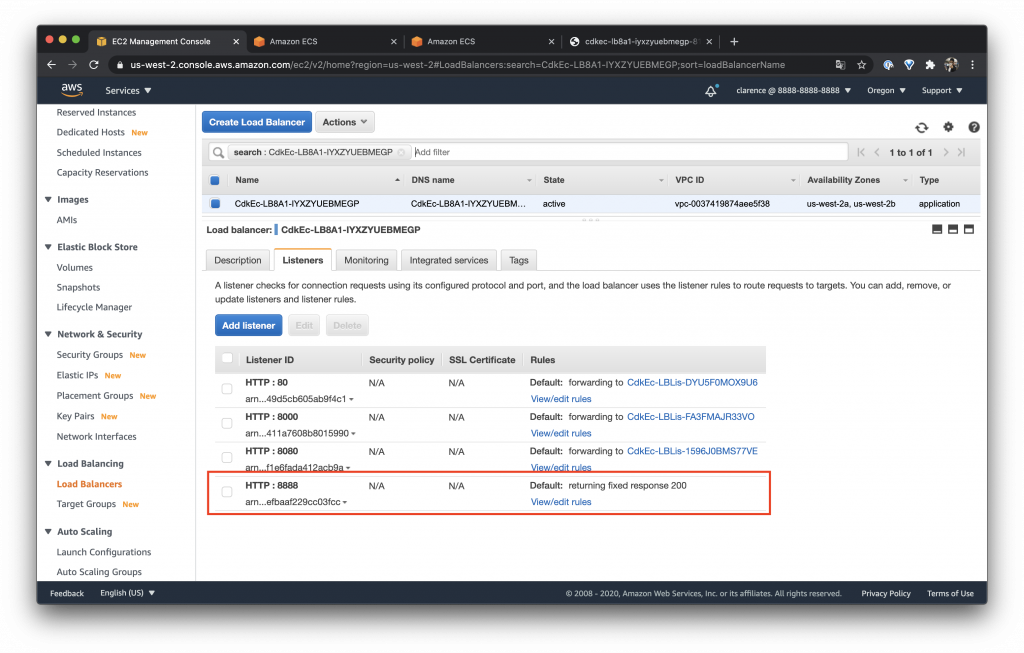The height and width of the screenshot is (653, 1024).
Task: Open the clarence account dropdown
Action: 793,91
